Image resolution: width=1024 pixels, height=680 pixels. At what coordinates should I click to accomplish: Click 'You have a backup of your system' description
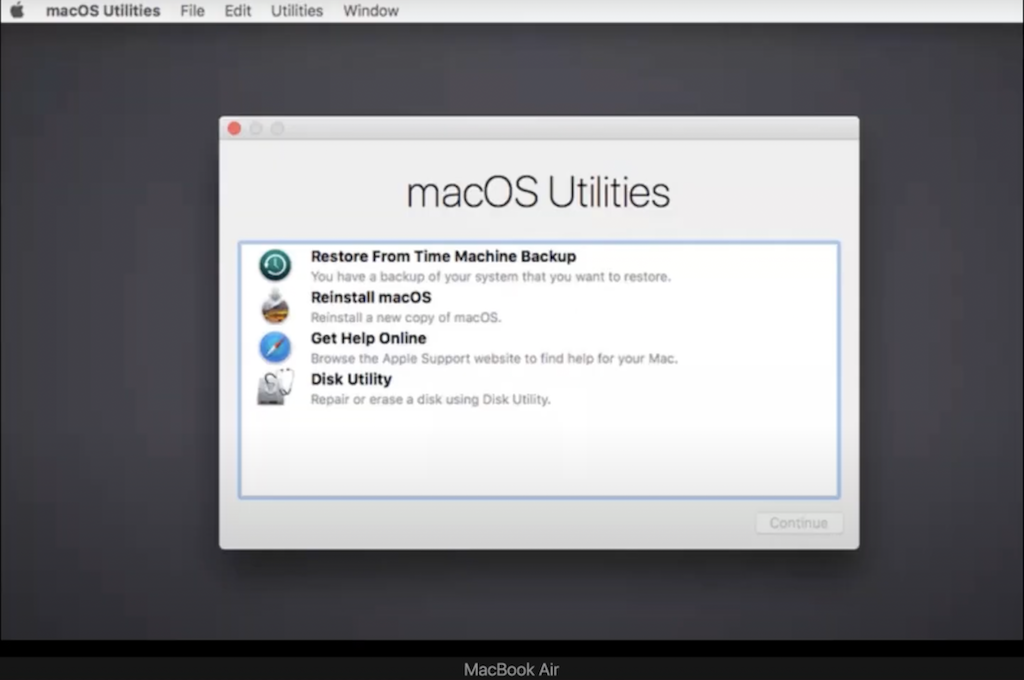[490, 276]
